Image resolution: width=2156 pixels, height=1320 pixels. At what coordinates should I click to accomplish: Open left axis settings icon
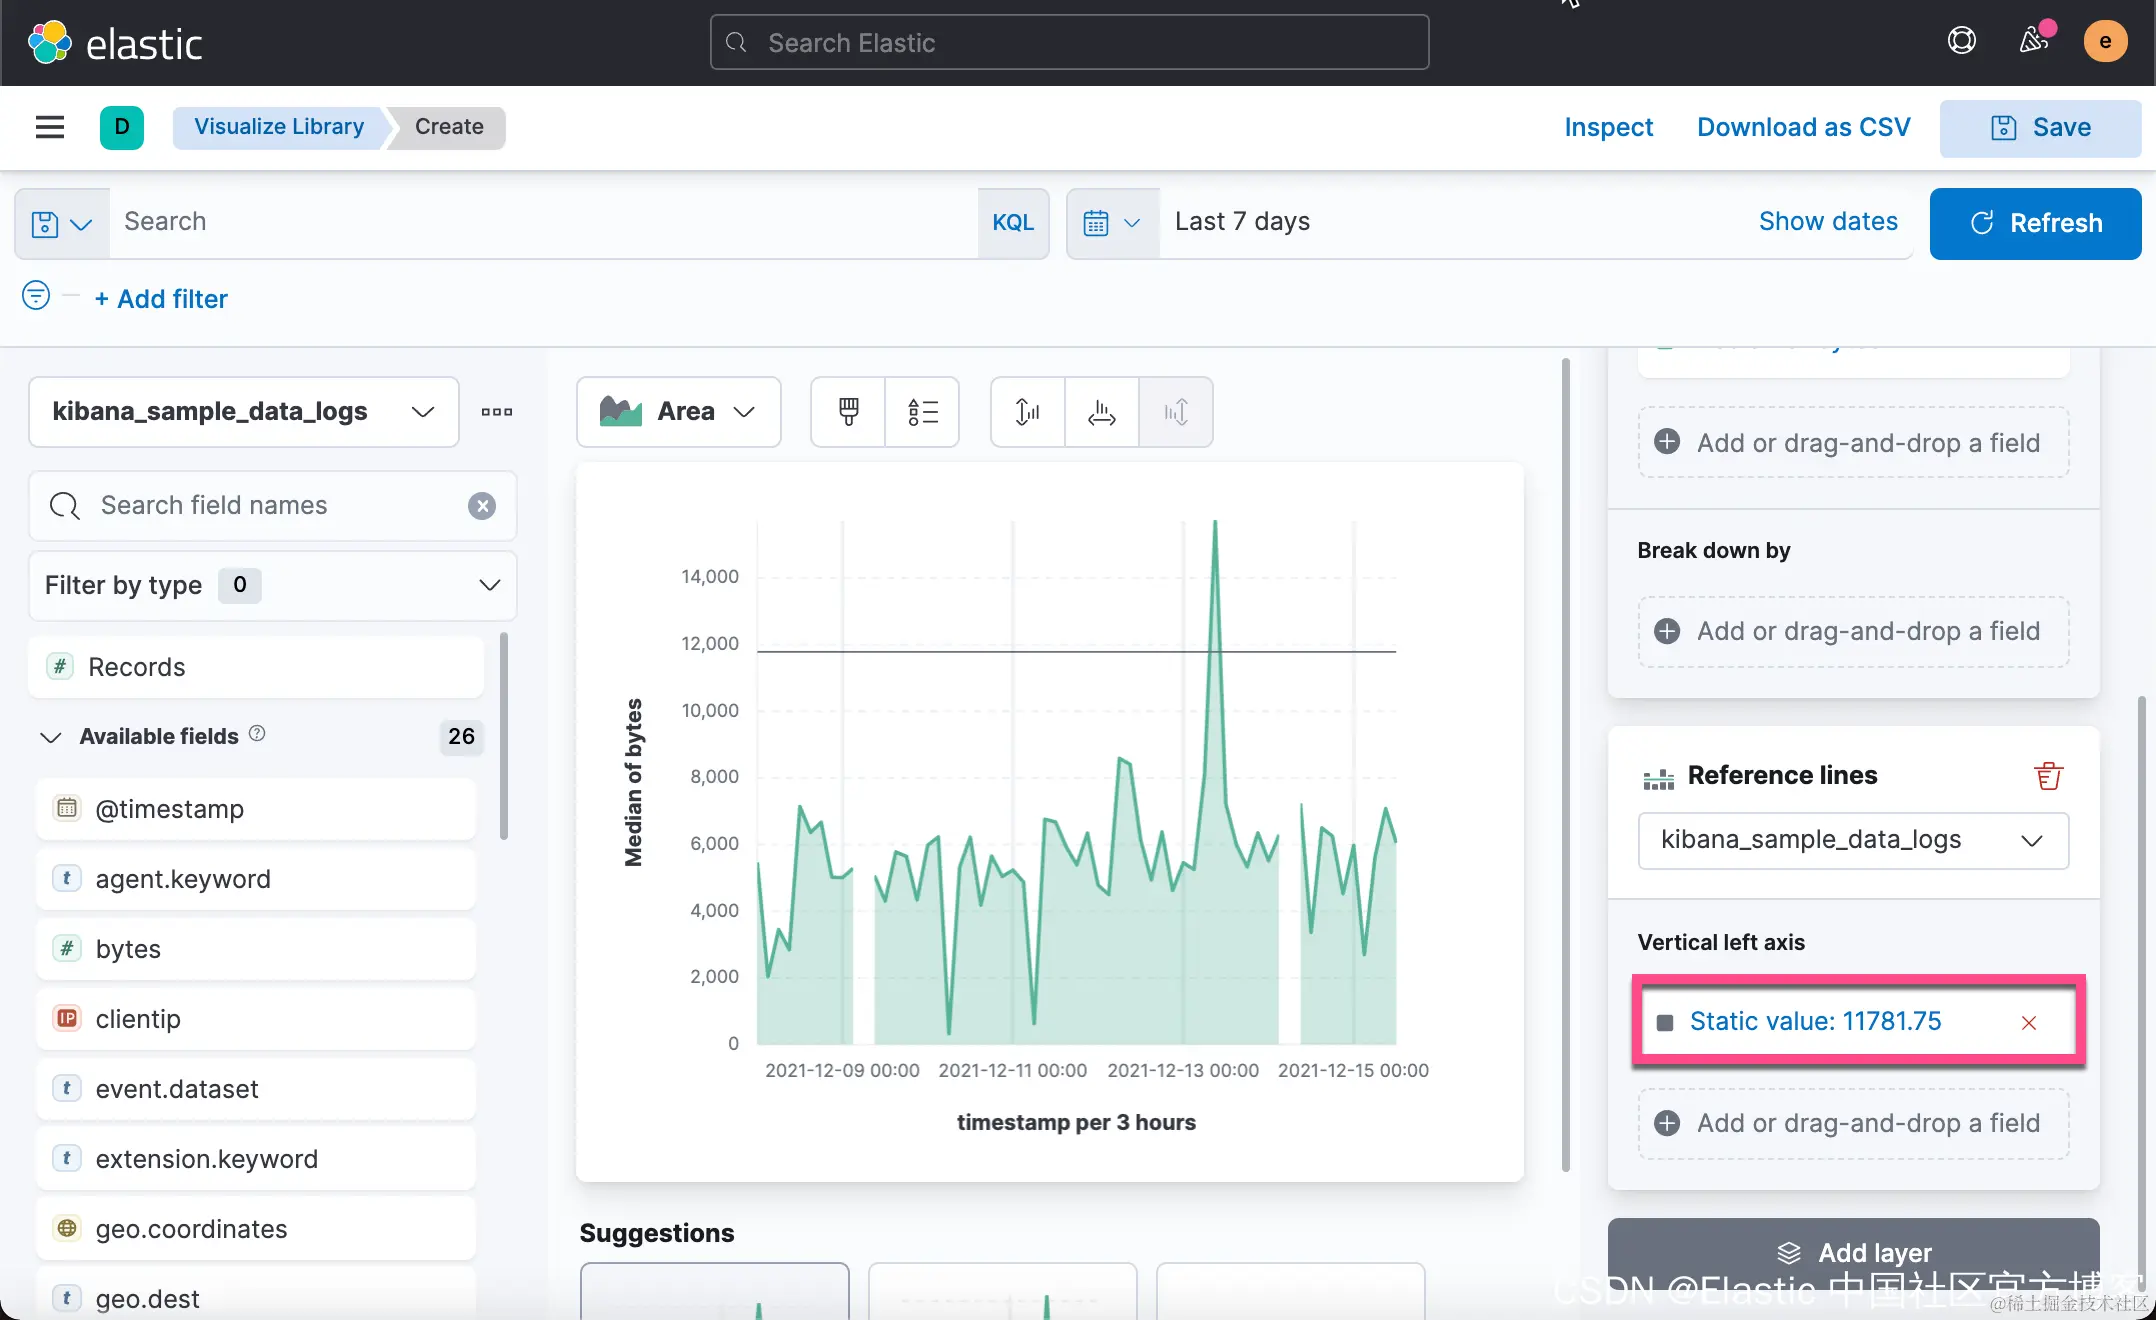coord(1027,411)
